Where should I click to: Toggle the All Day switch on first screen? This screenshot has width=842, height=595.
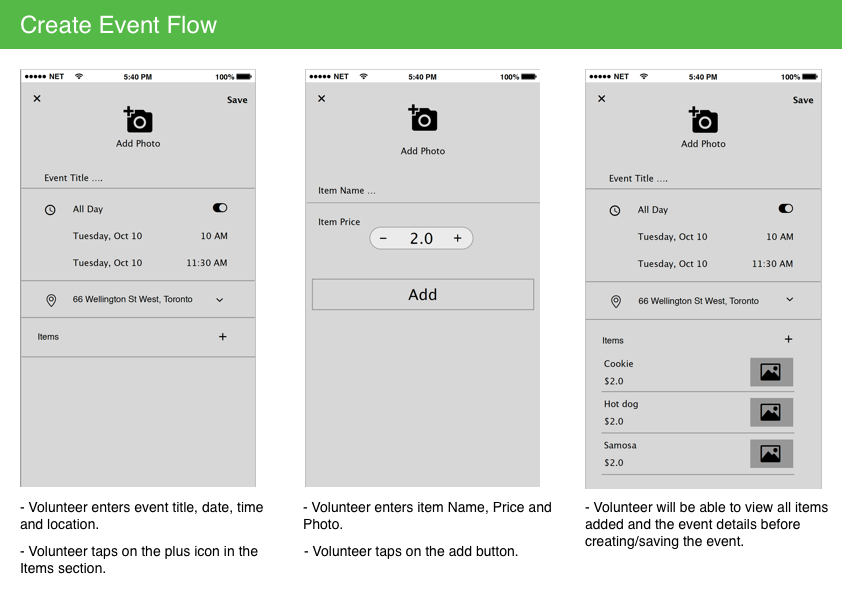220,207
